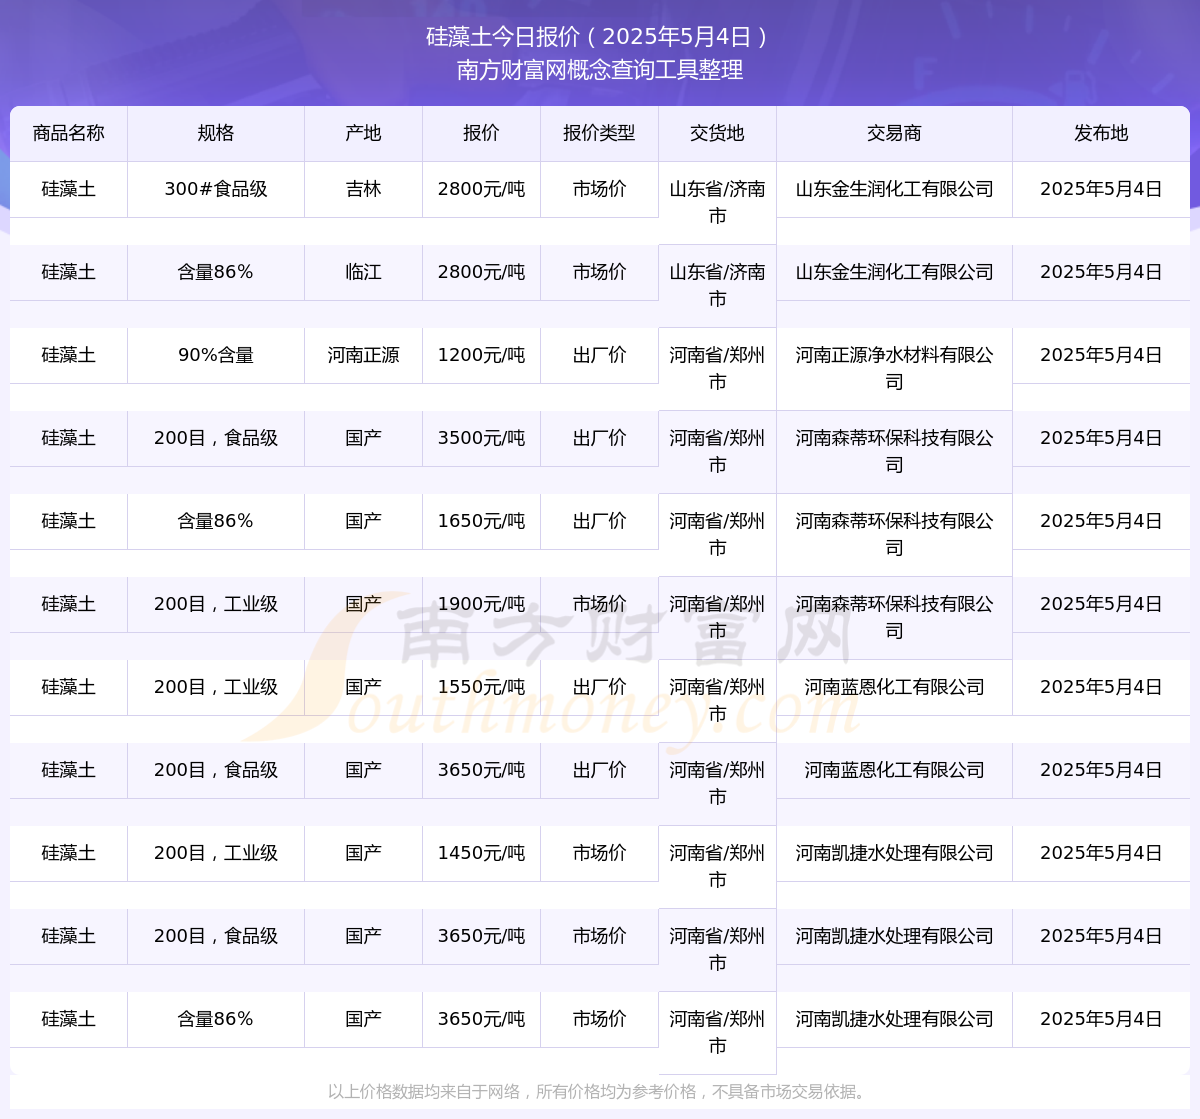Viewport: 1200px width, 1119px height.
Task: Select the 发布地 column header
Action: (x=1102, y=133)
